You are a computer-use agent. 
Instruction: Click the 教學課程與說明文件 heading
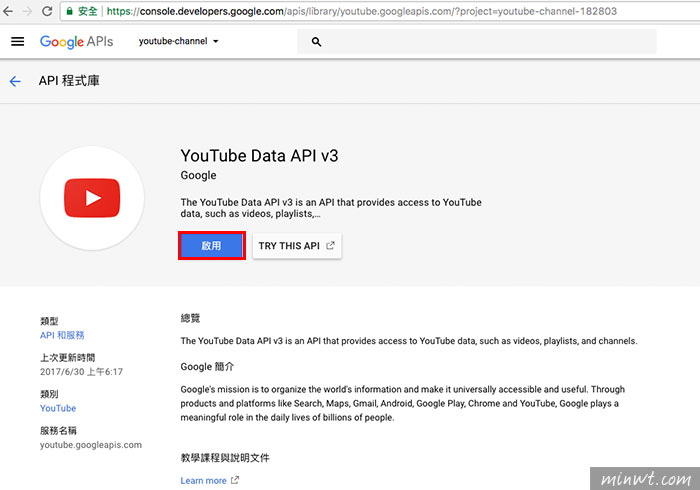[x=225, y=458]
